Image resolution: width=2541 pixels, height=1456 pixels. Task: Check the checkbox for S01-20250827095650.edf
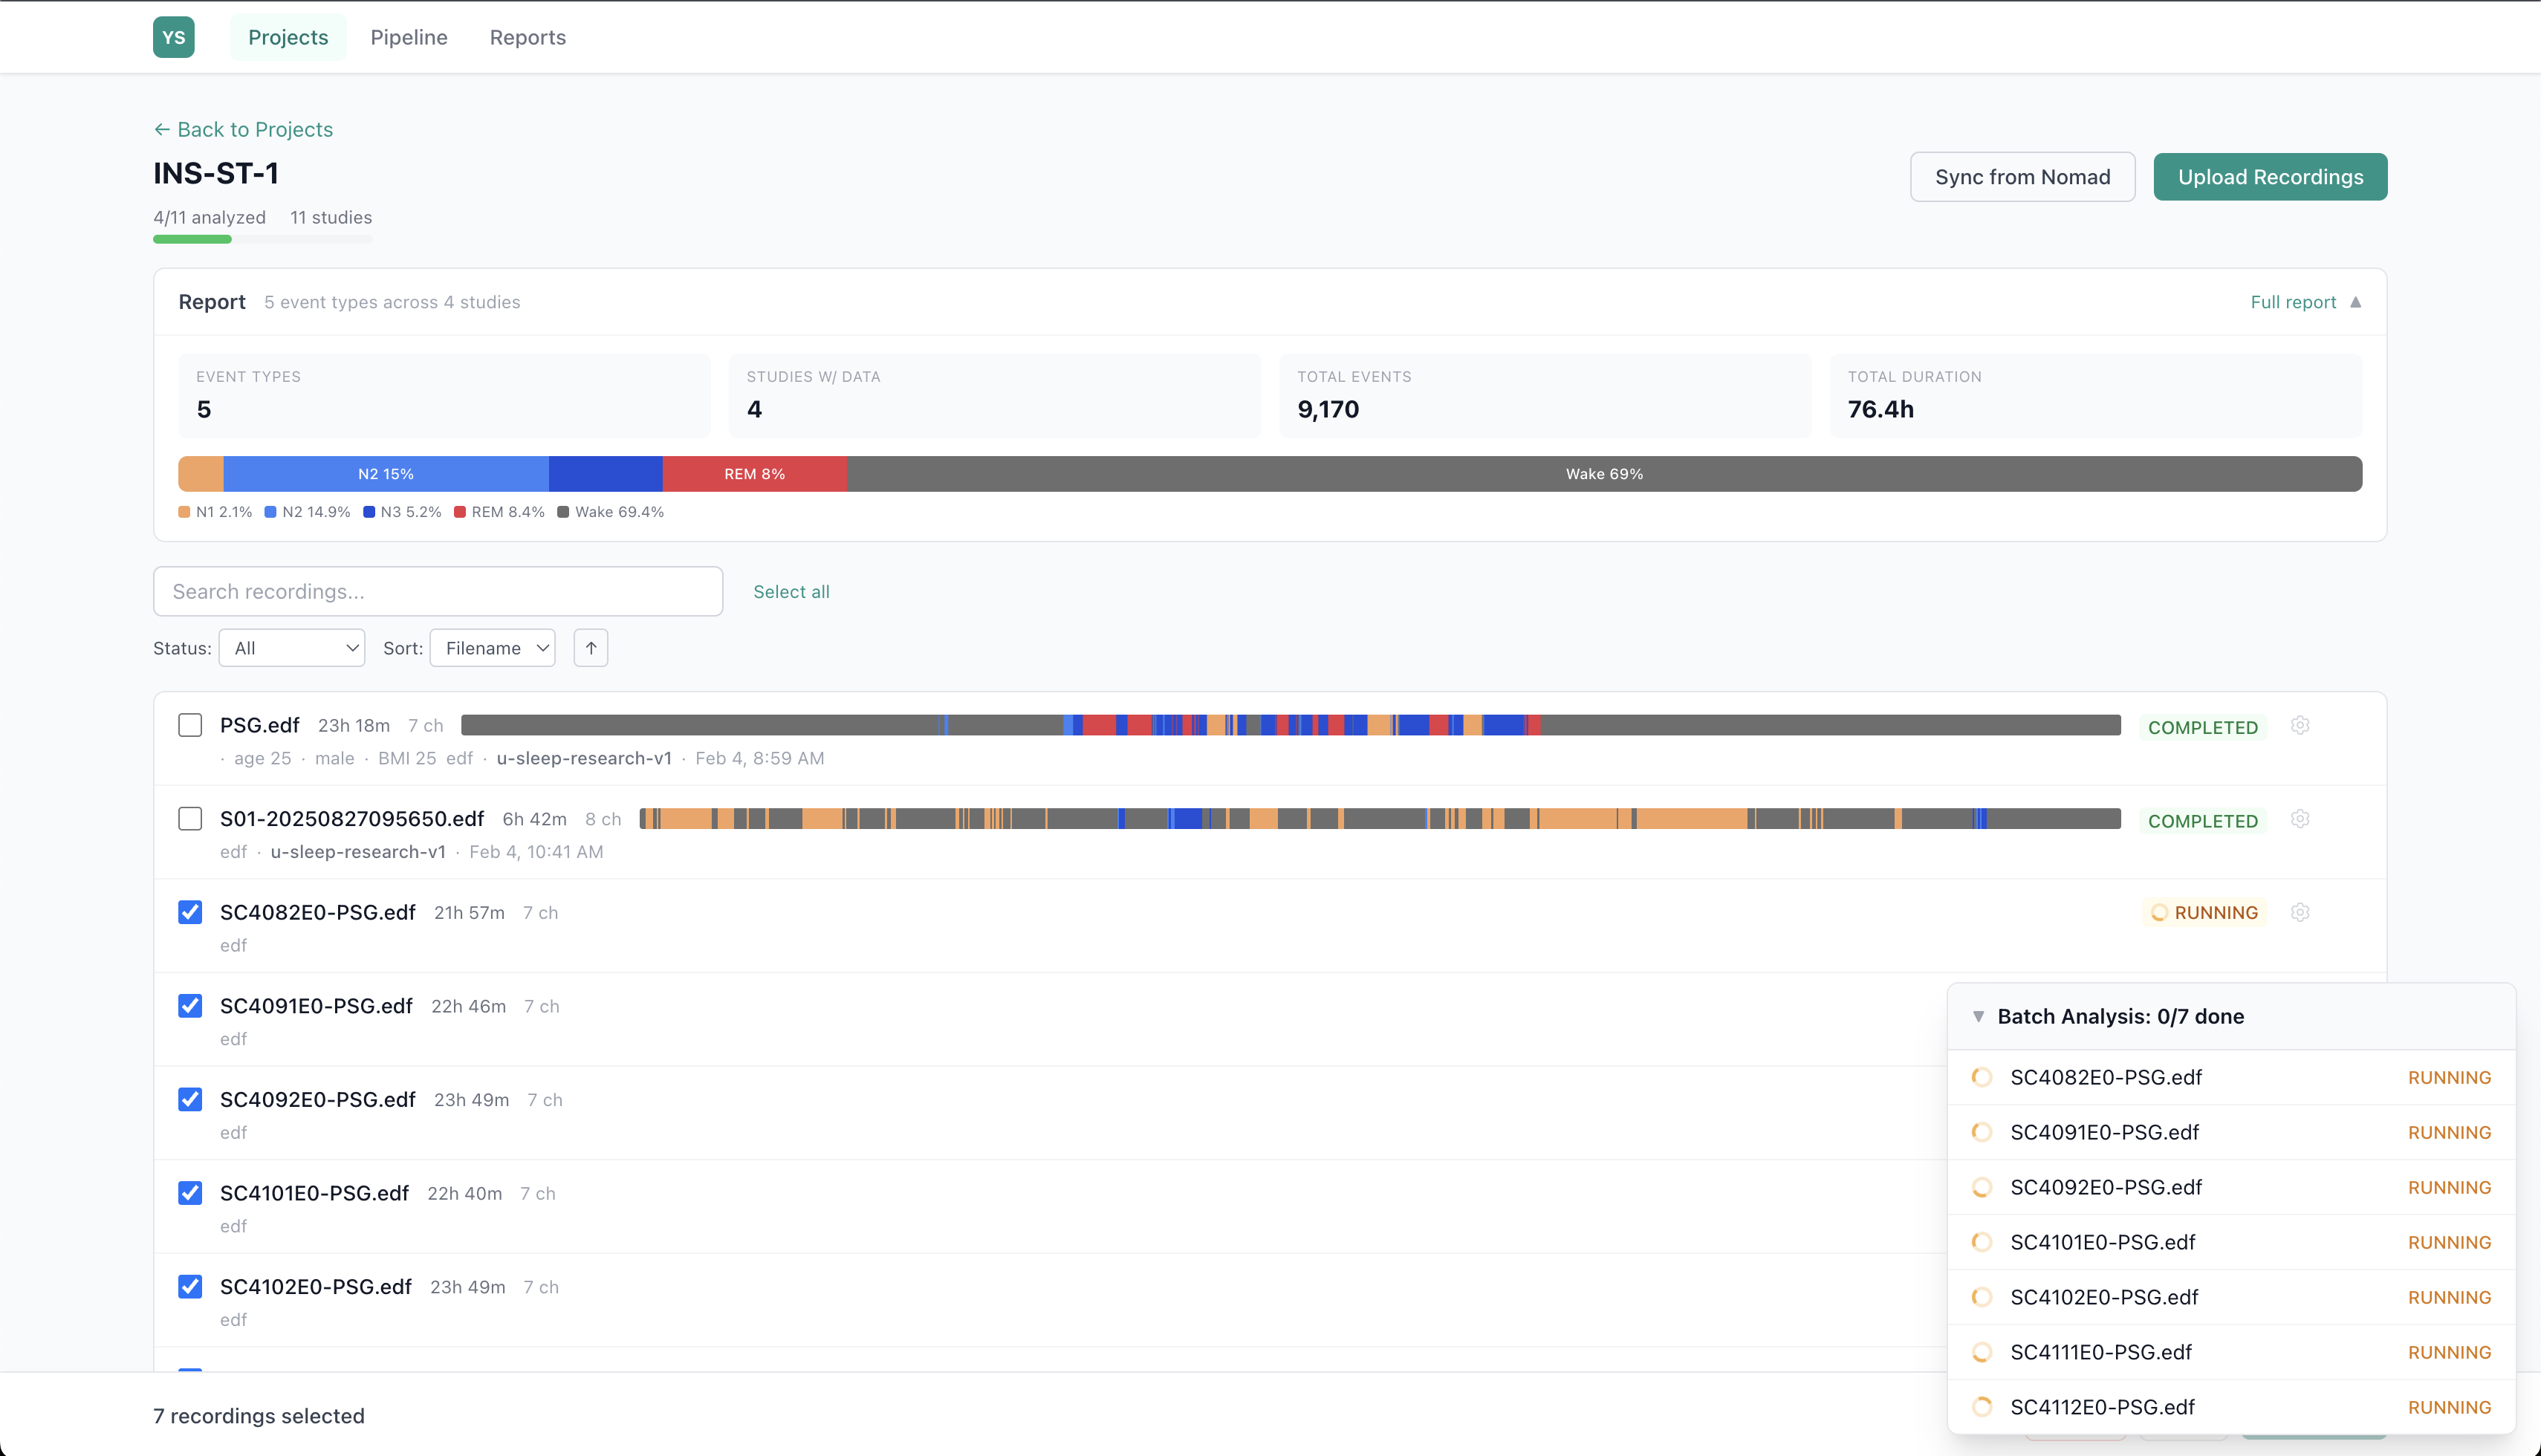189,818
